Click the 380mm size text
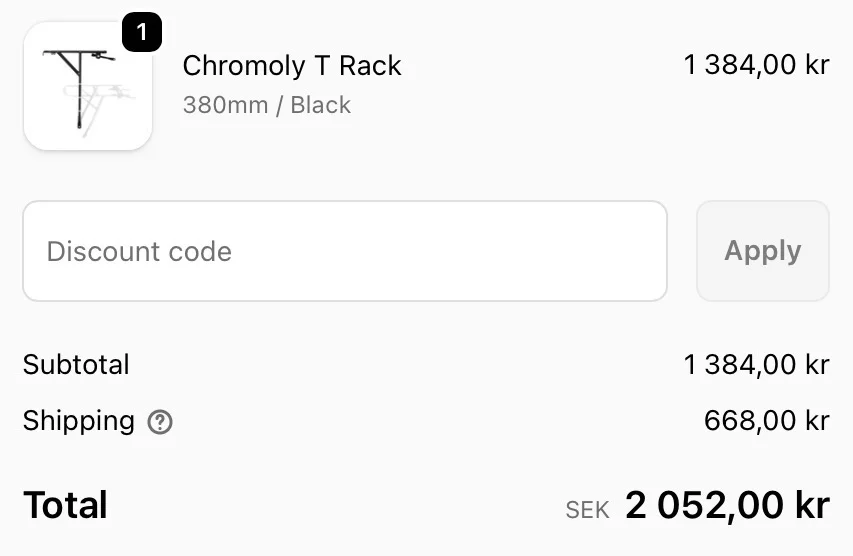This screenshot has height=556, width=853. (225, 105)
